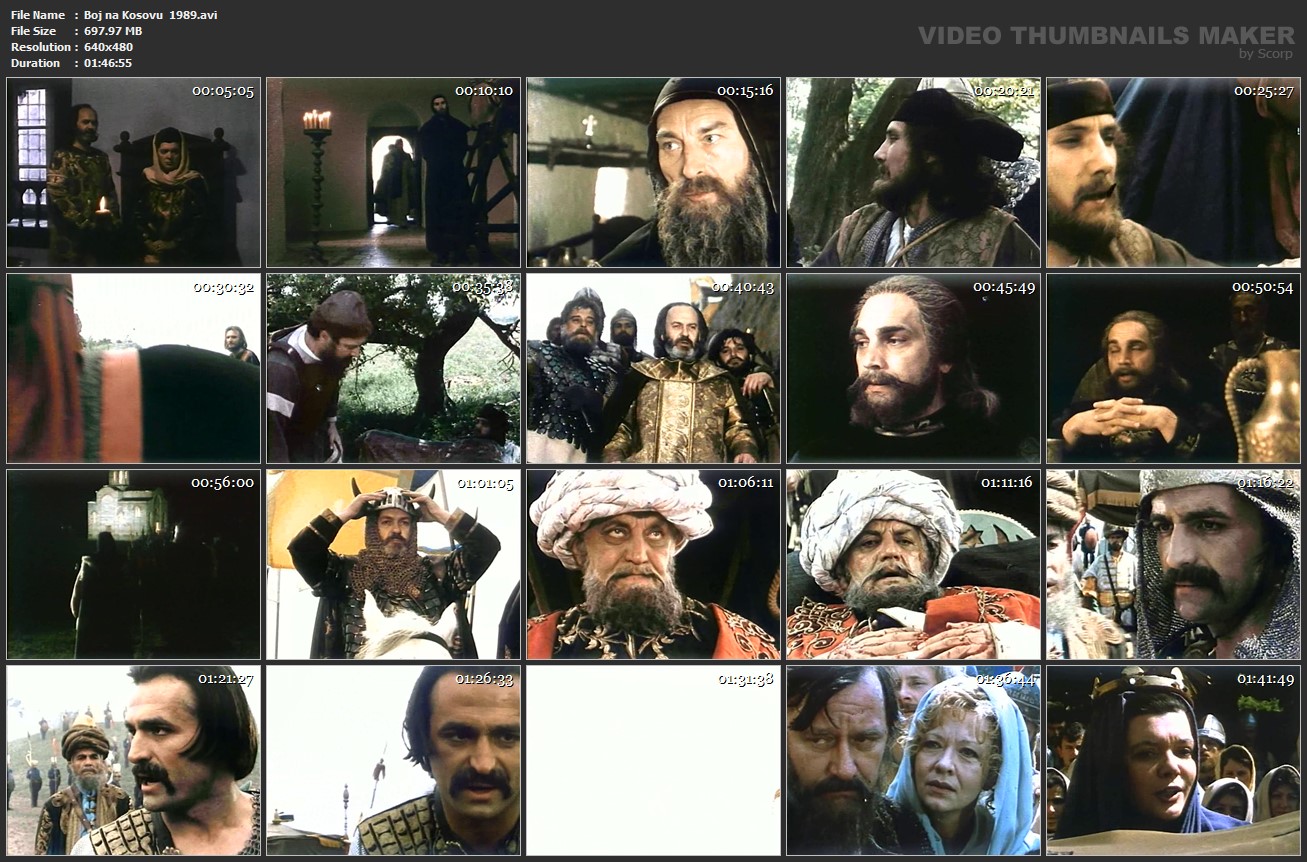Select the thumbnail timestamped 00:20:21
The image size is (1307, 862).
pos(913,172)
